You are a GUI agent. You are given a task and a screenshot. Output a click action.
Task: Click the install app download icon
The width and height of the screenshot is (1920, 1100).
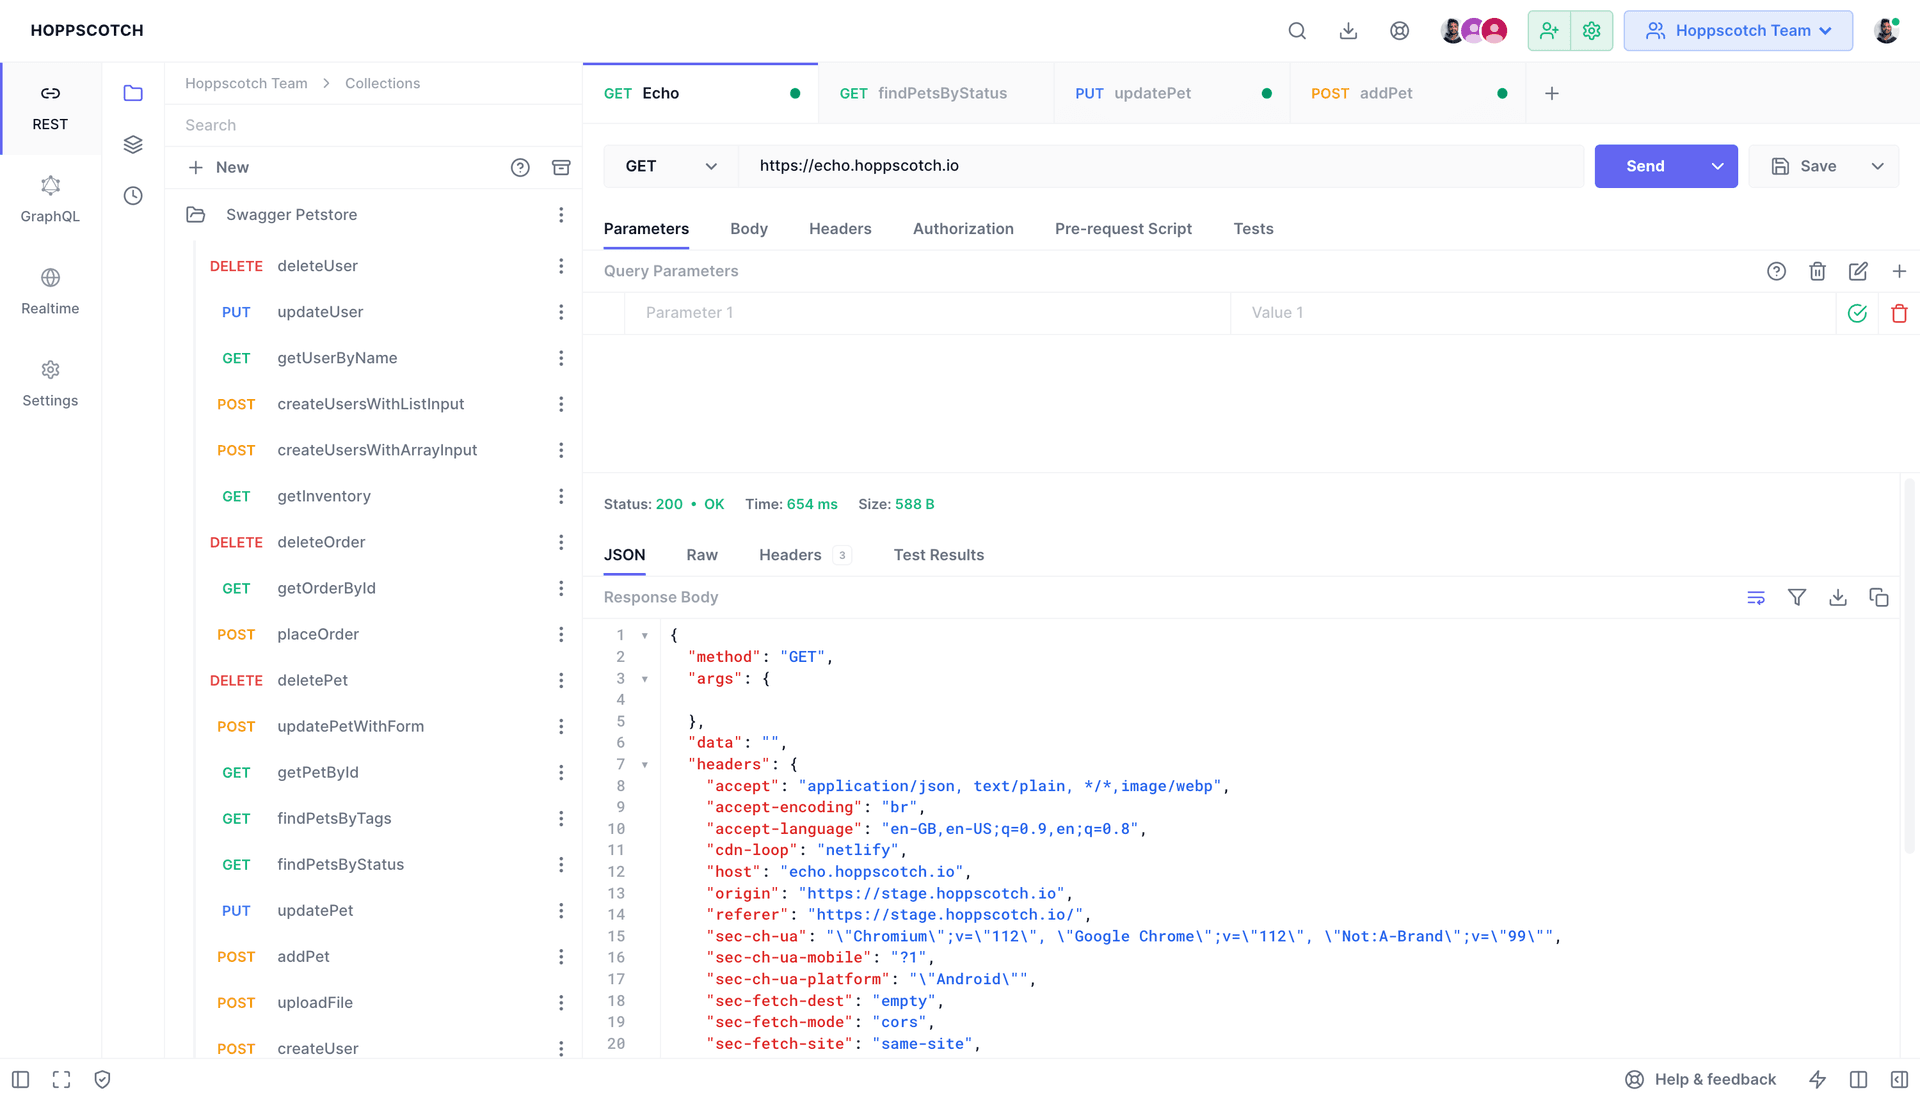pyautogui.click(x=1348, y=31)
